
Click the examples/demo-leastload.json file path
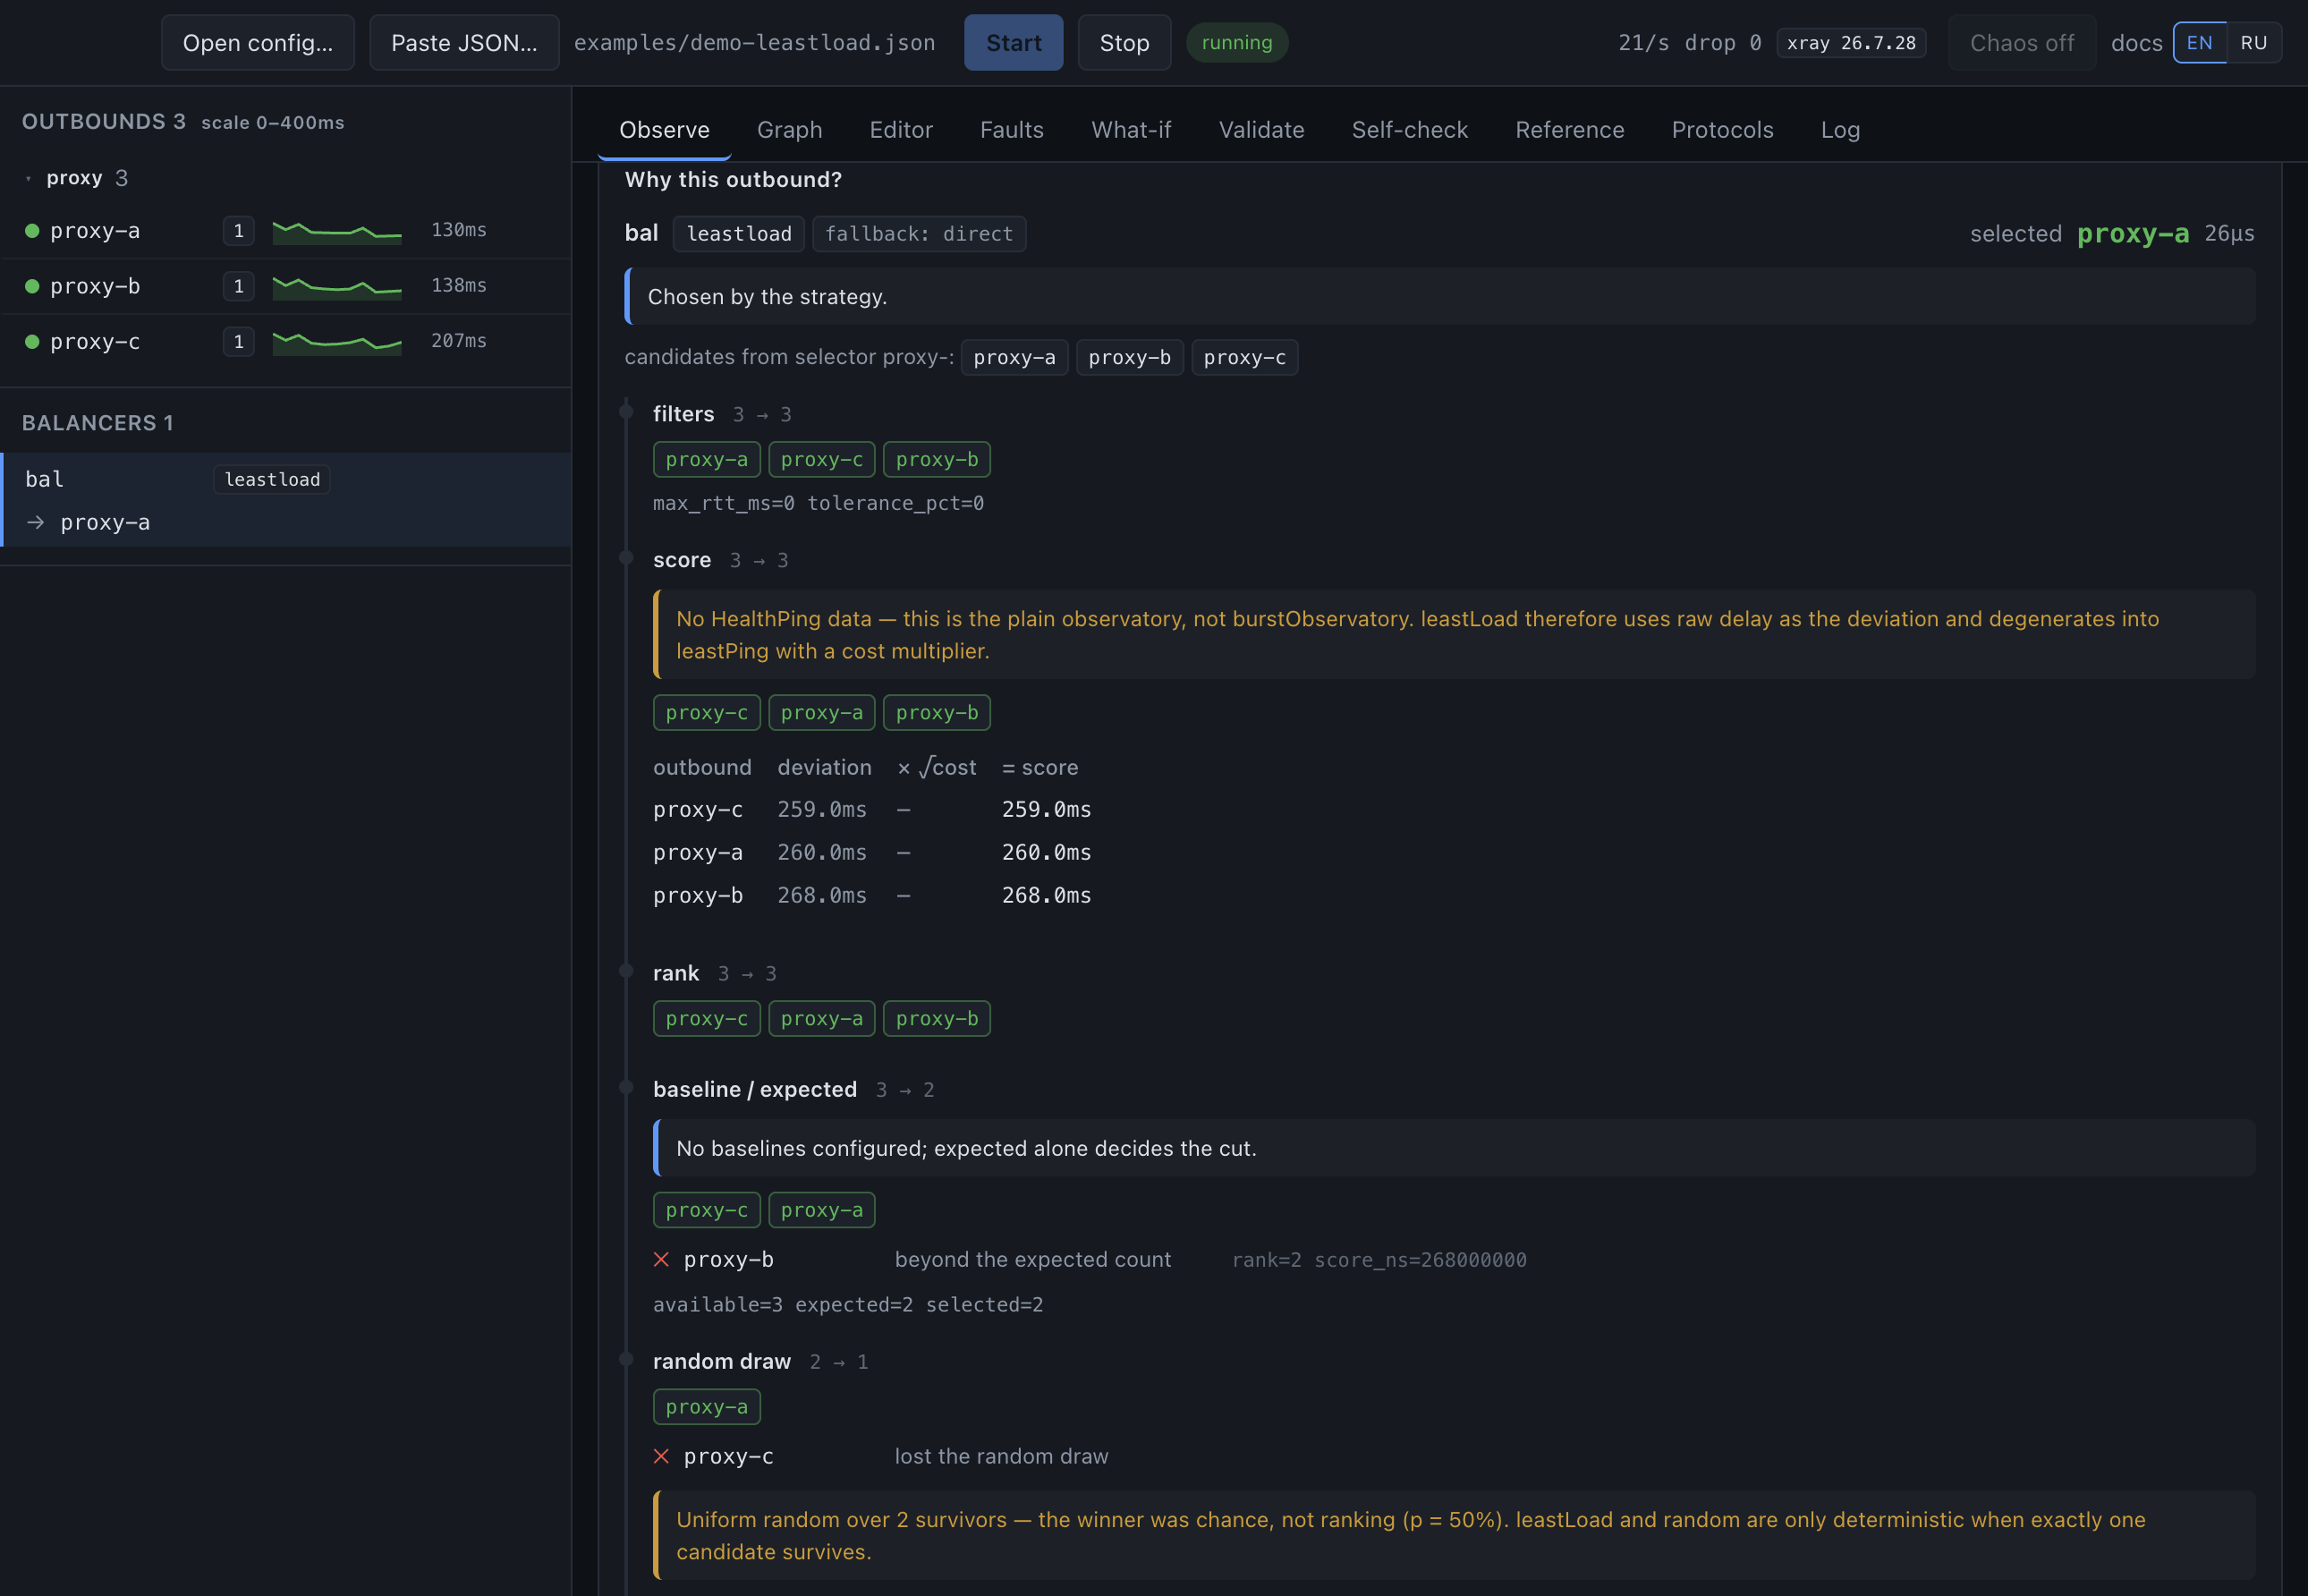coord(755,43)
